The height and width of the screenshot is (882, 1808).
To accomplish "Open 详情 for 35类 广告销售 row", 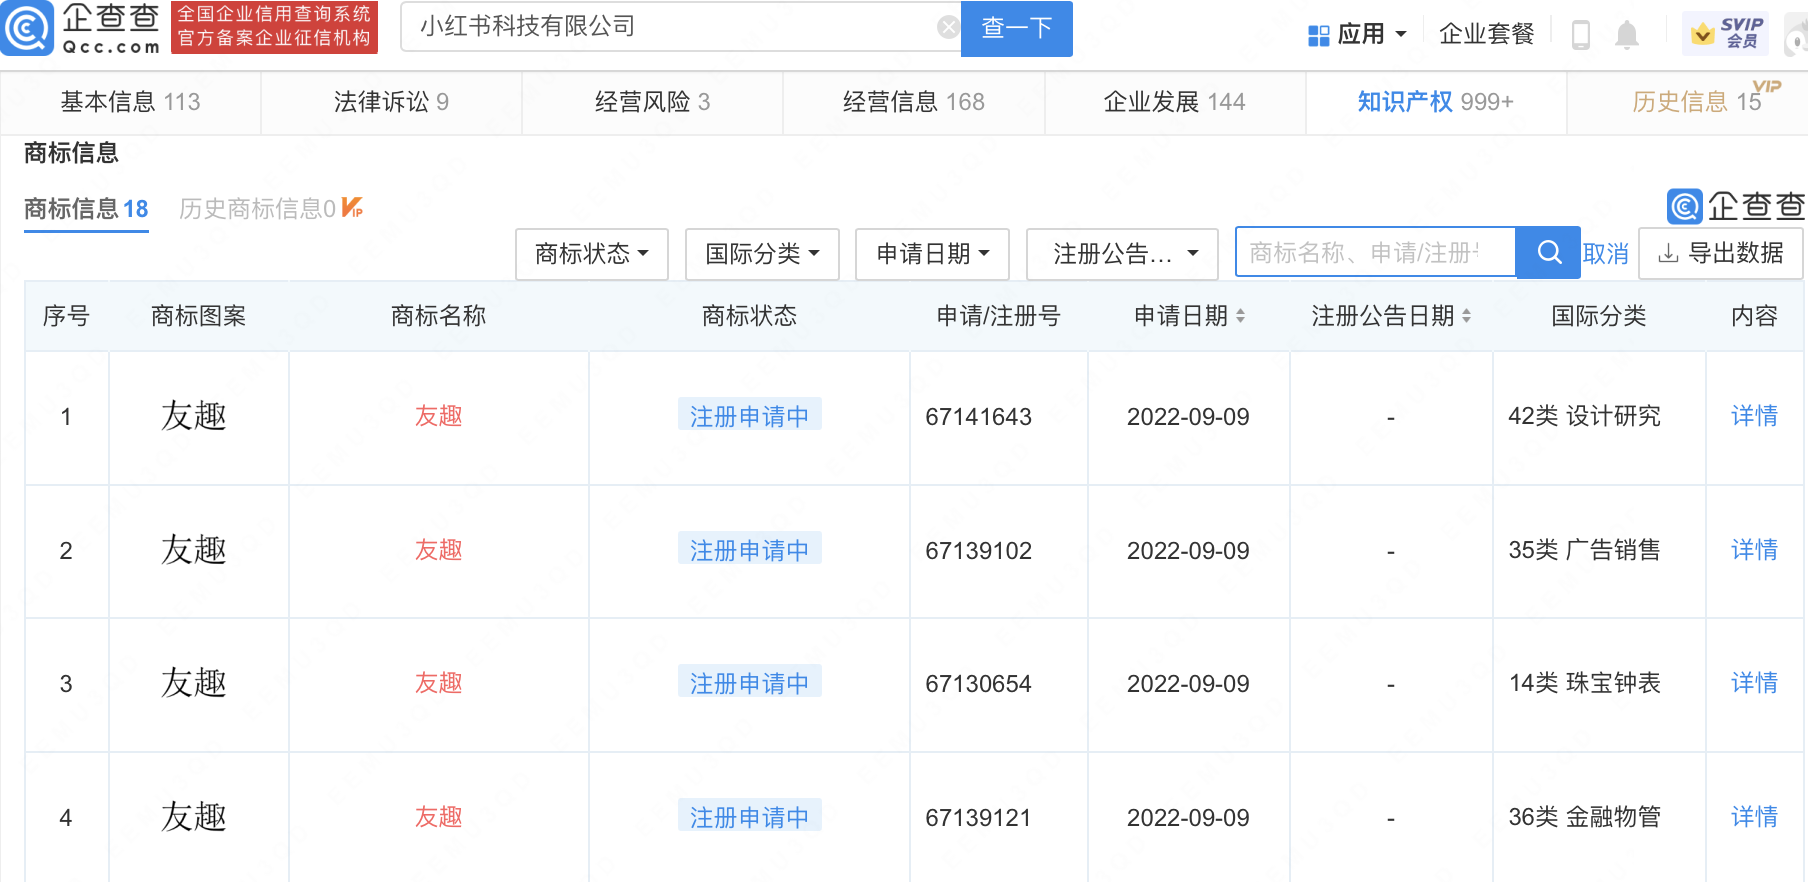I will 1754,550.
